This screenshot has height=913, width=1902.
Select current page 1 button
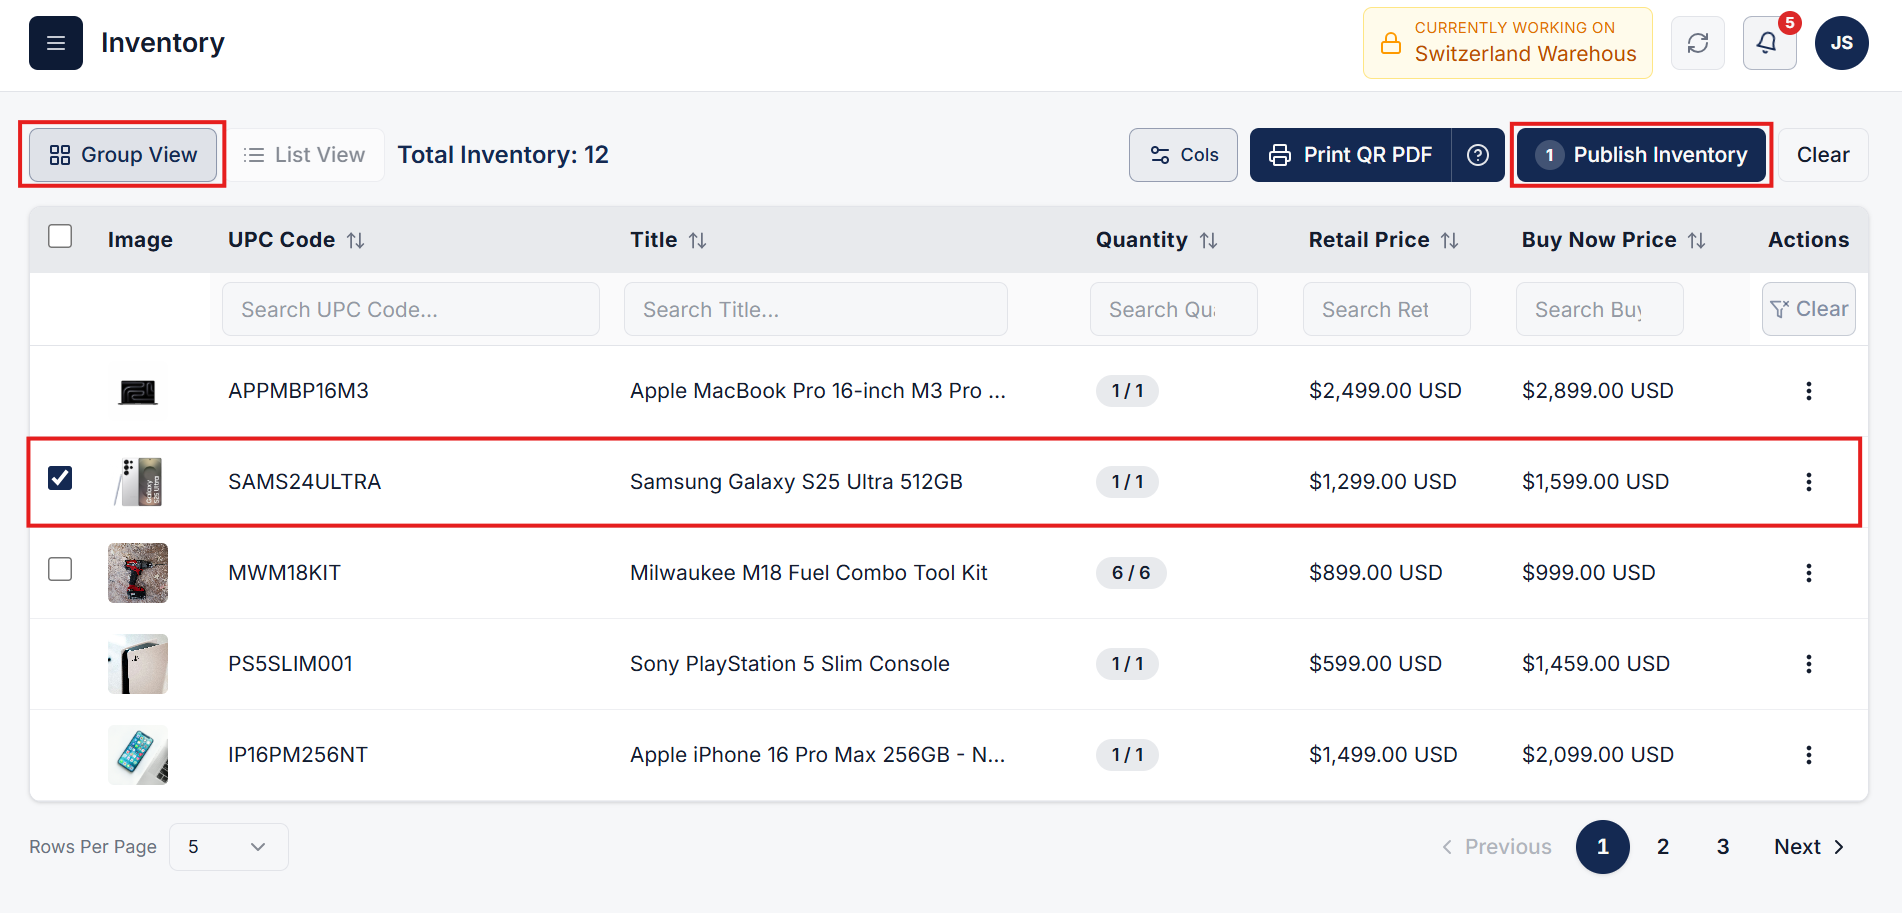click(x=1603, y=847)
